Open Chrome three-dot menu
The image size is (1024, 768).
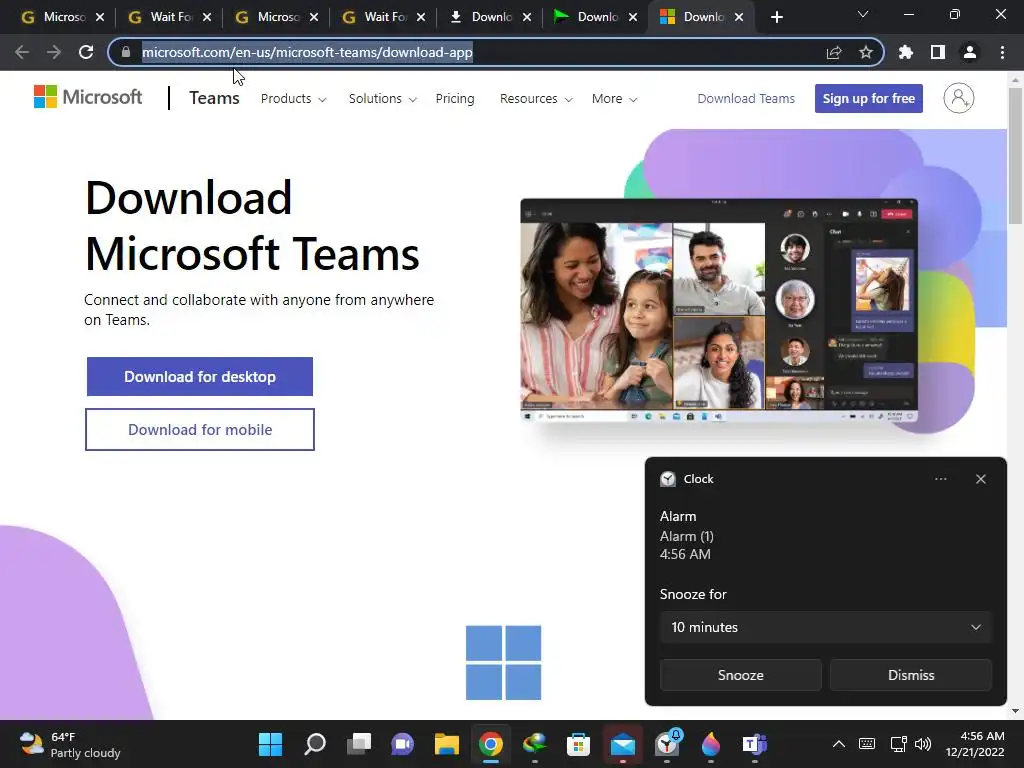click(1002, 52)
